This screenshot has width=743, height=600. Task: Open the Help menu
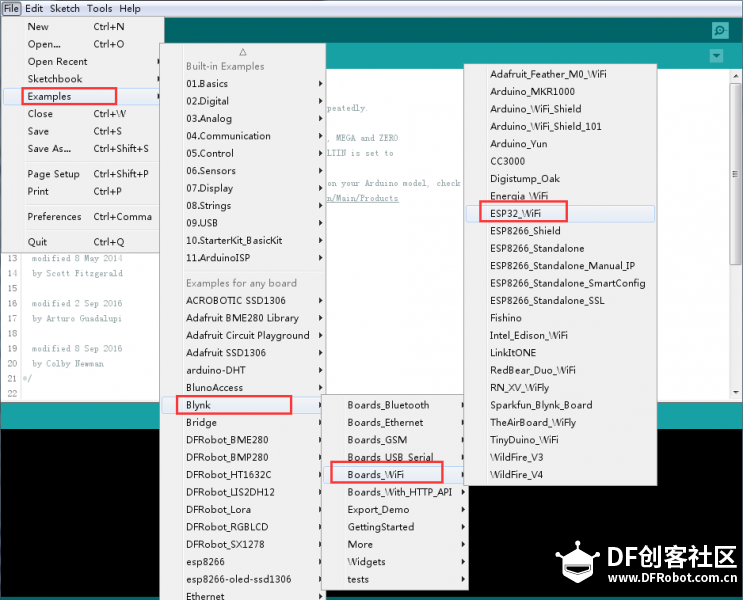coord(130,9)
